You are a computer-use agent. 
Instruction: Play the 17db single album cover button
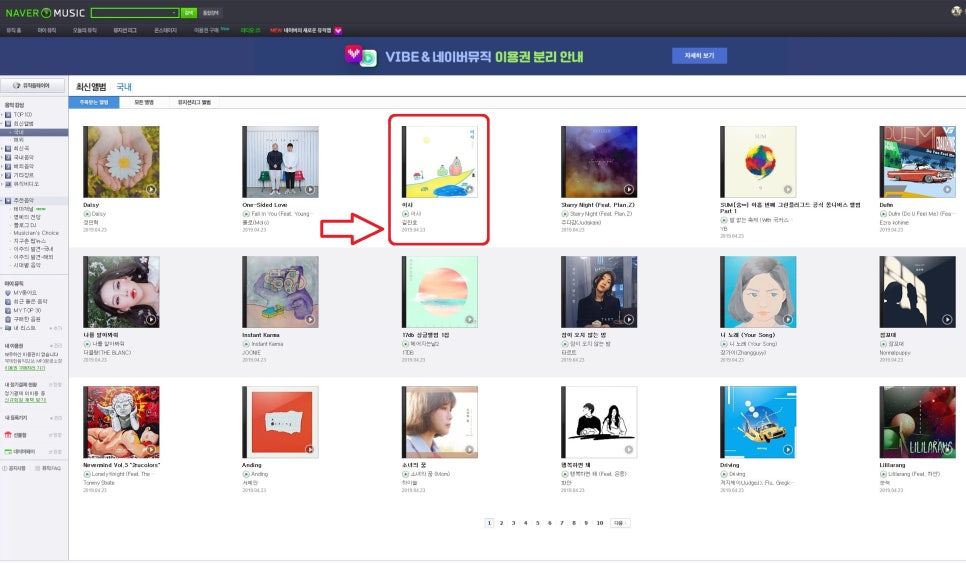tap(469, 320)
